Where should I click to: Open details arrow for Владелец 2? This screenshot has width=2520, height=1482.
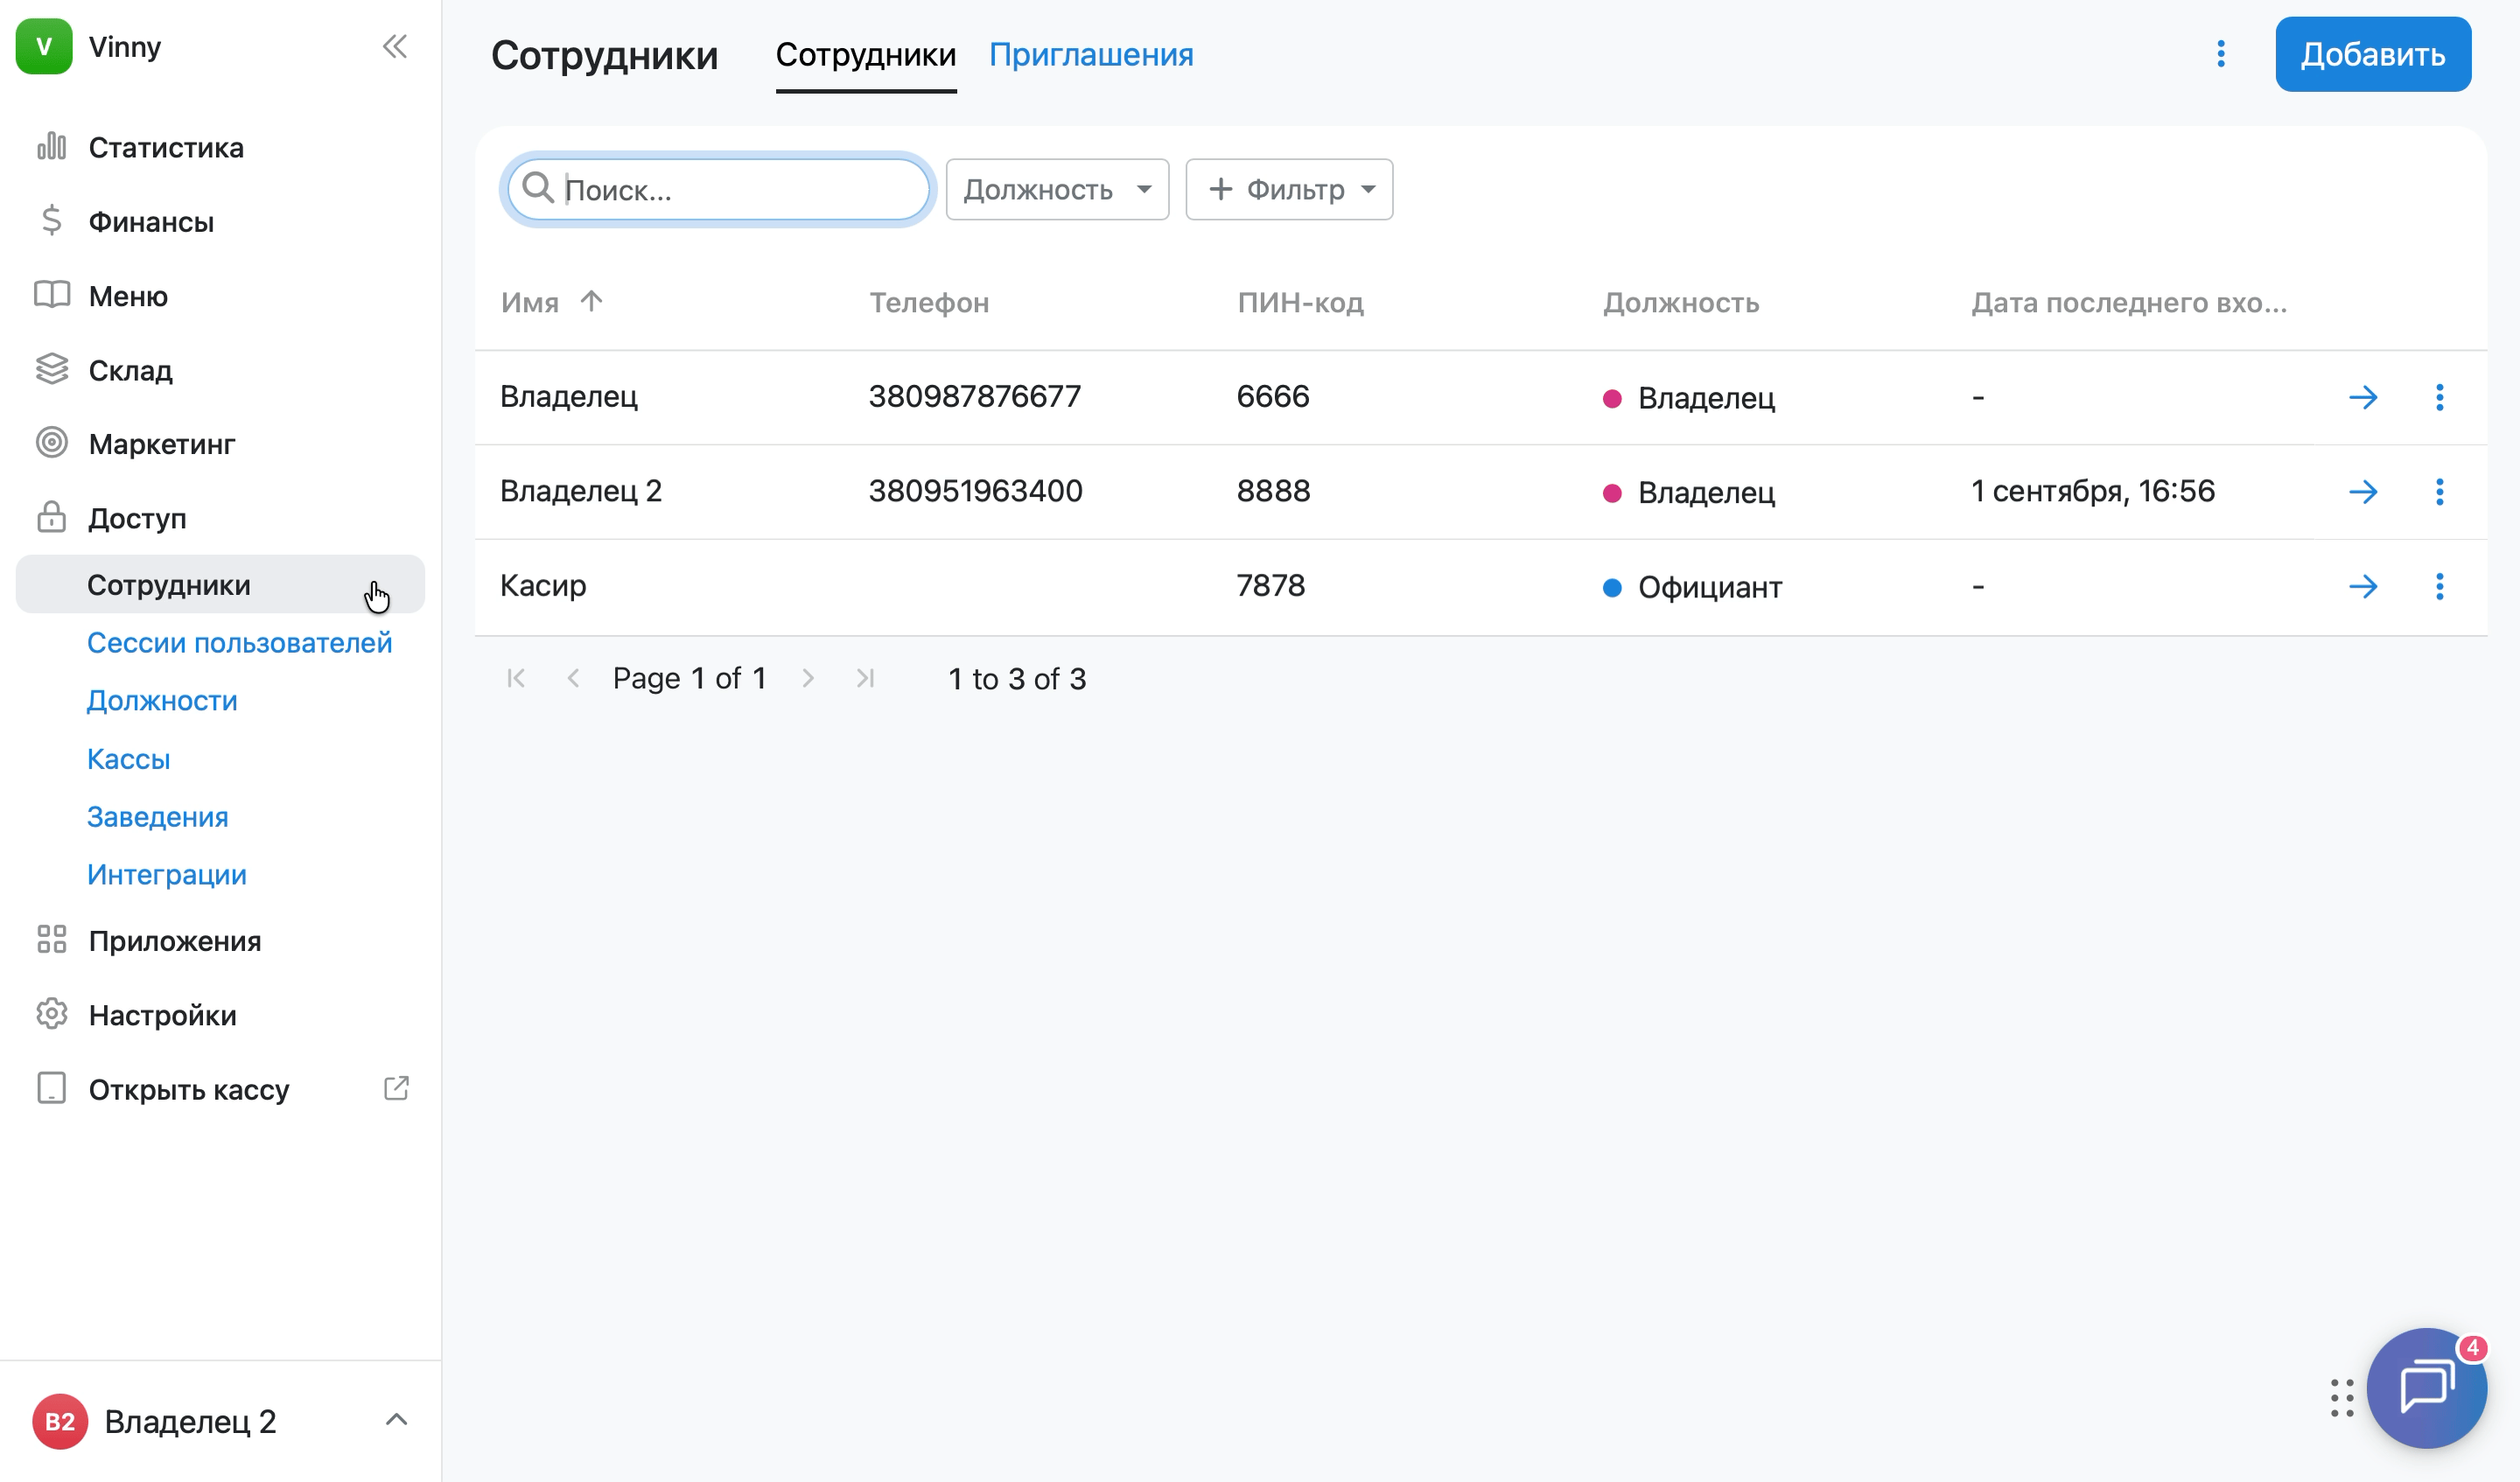(2363, 492)
